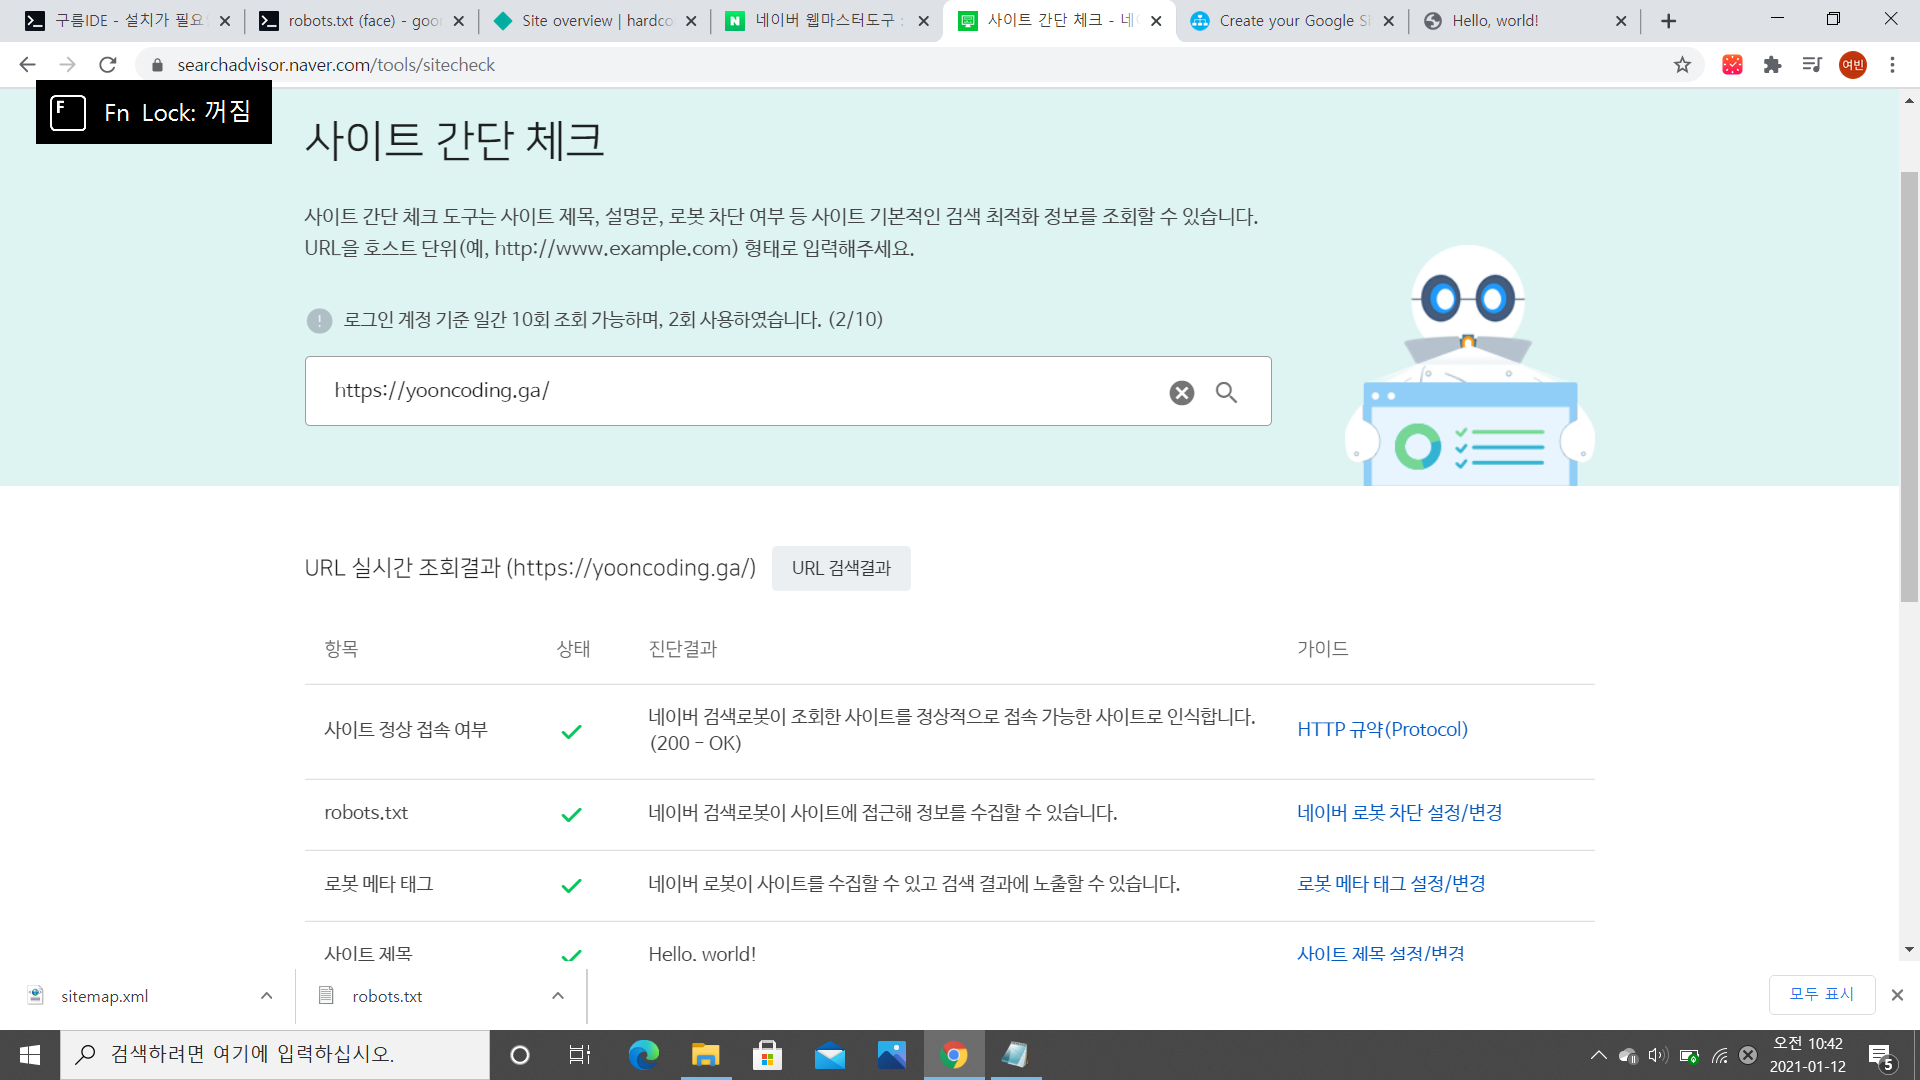Switch to the Site overview tab
The height and width of the screenshot is (1080, 1920).
click(596, 21)
